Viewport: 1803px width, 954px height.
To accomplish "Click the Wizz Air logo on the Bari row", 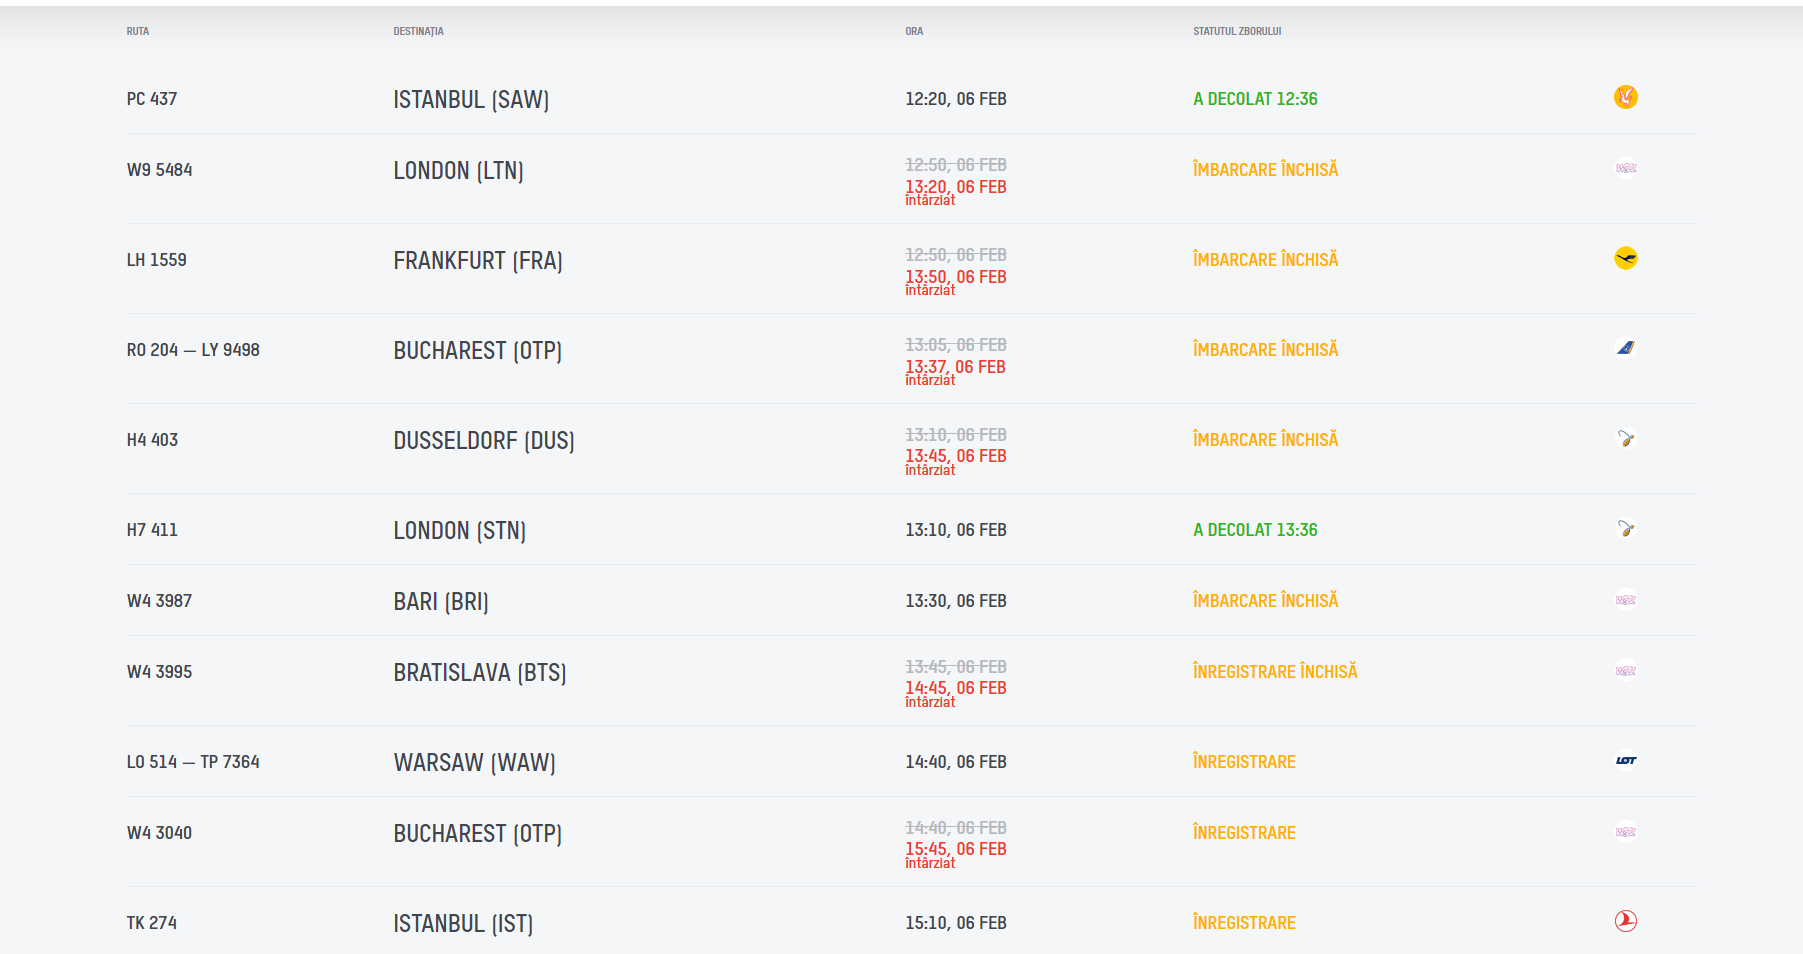I will click(x=1625, y=600).
